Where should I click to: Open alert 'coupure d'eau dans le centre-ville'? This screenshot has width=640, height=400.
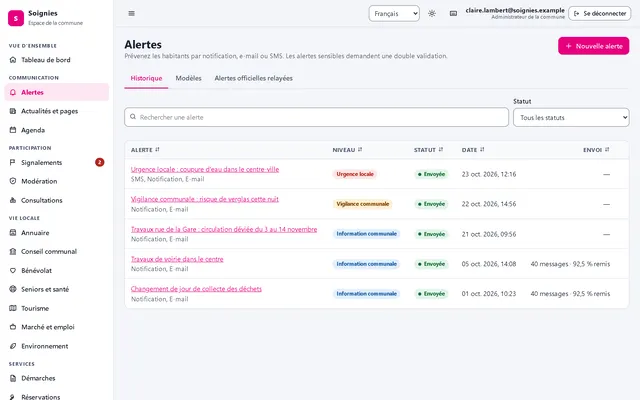click(x=205, y=169)
